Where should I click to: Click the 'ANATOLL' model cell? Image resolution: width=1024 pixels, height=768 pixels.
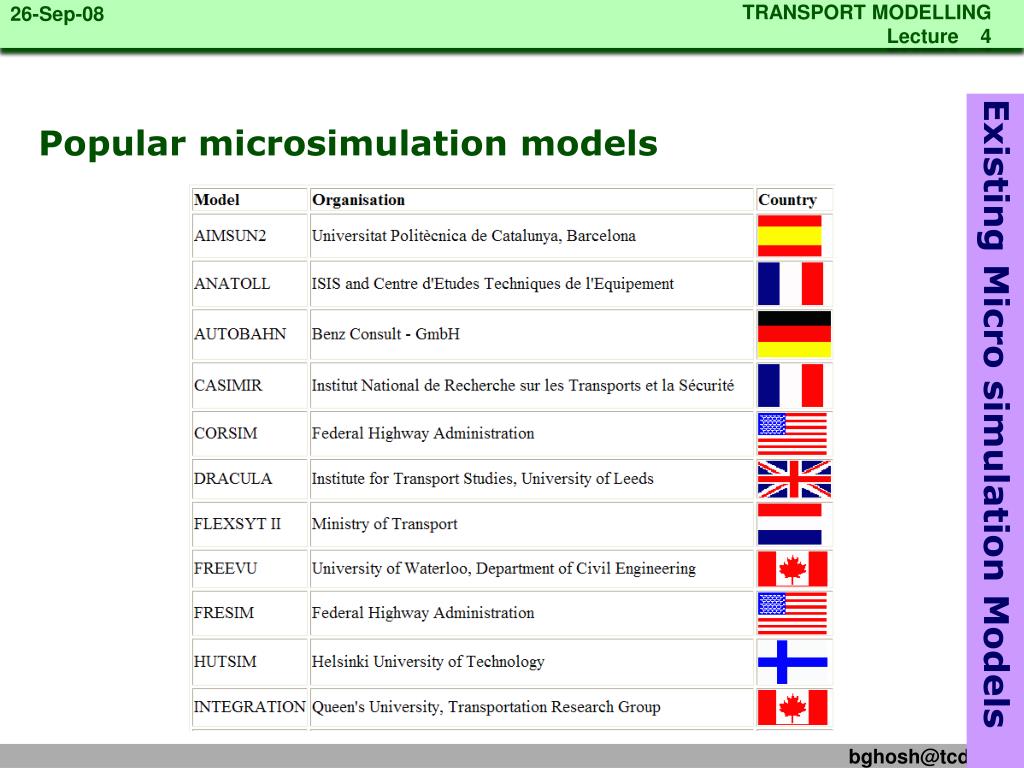click(x=249, y=283)
